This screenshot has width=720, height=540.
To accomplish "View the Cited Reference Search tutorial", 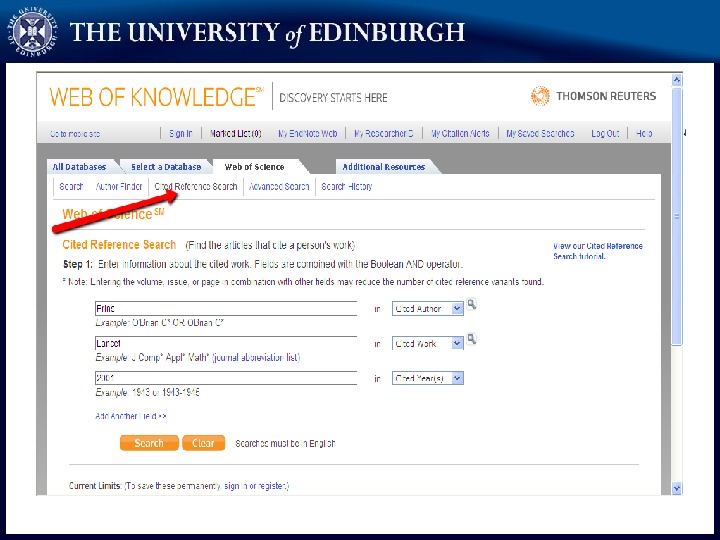I will (x=598, y=251).
